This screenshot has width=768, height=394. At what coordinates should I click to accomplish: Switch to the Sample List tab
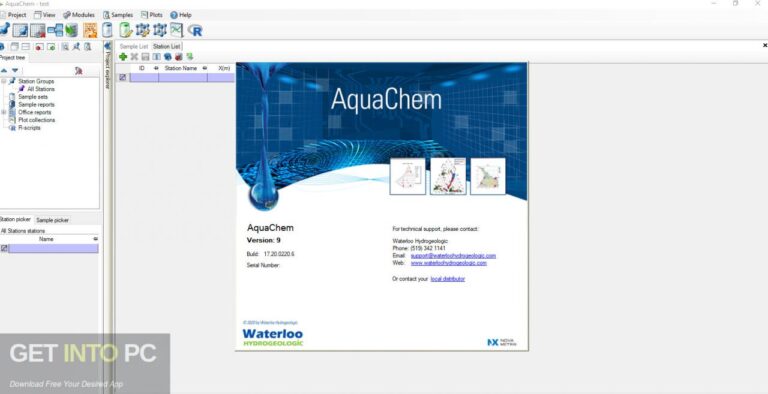[134, 46]
